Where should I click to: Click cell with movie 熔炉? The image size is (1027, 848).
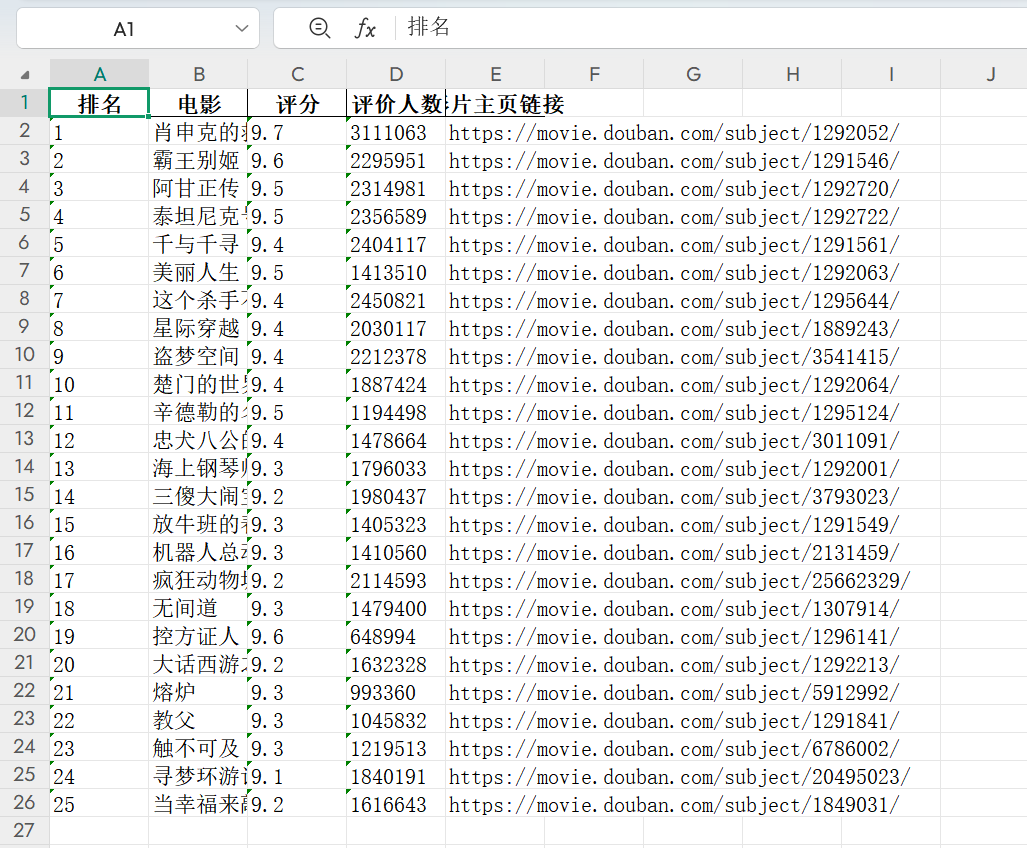pyautogui.click(x=198, y=692)
